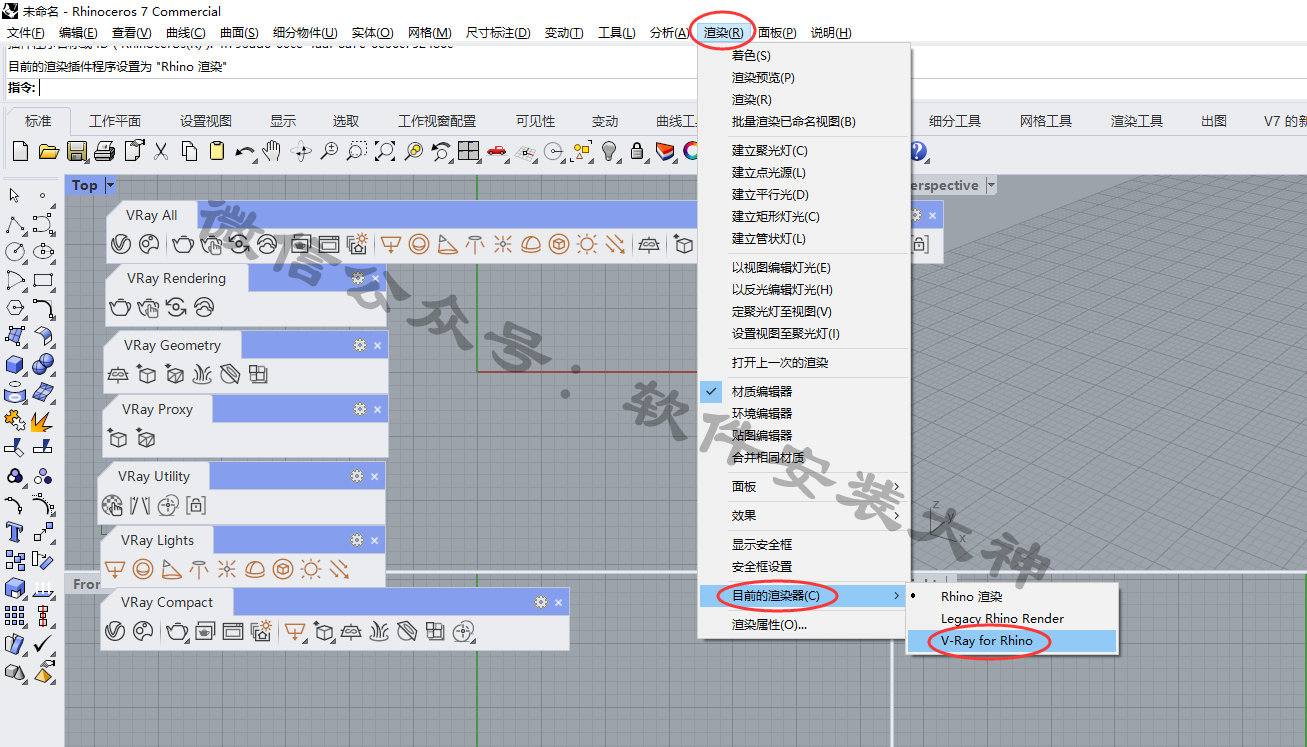Open the Perspective viewport dropdown arrow
Image resolution: width=1307 pixels, height=747 pixels.
click(991, 185)
